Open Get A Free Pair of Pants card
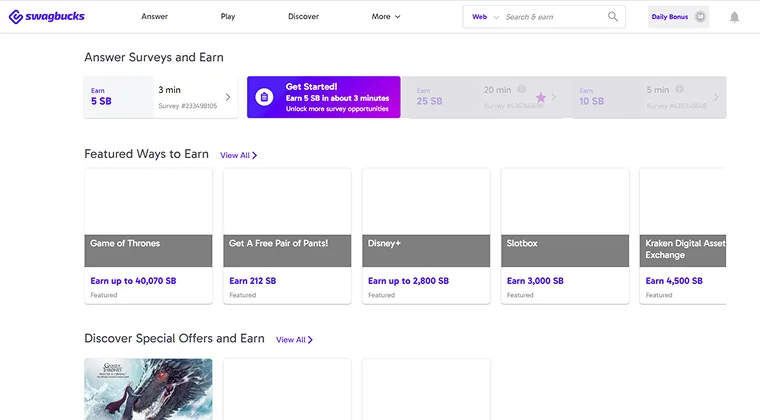 click(x=287, y=236)
